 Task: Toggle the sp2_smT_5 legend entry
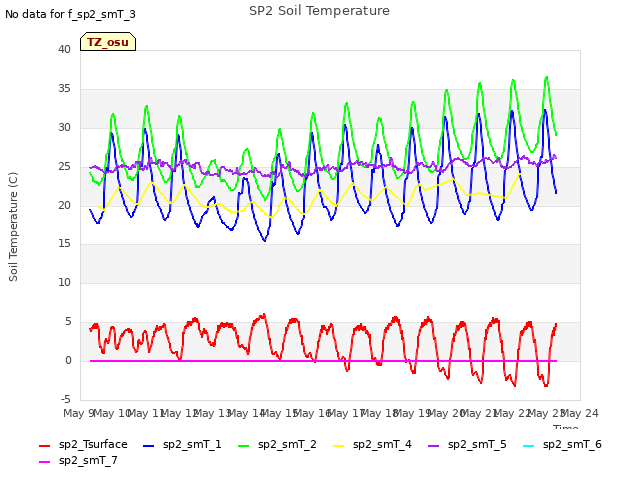click(467, 444)
